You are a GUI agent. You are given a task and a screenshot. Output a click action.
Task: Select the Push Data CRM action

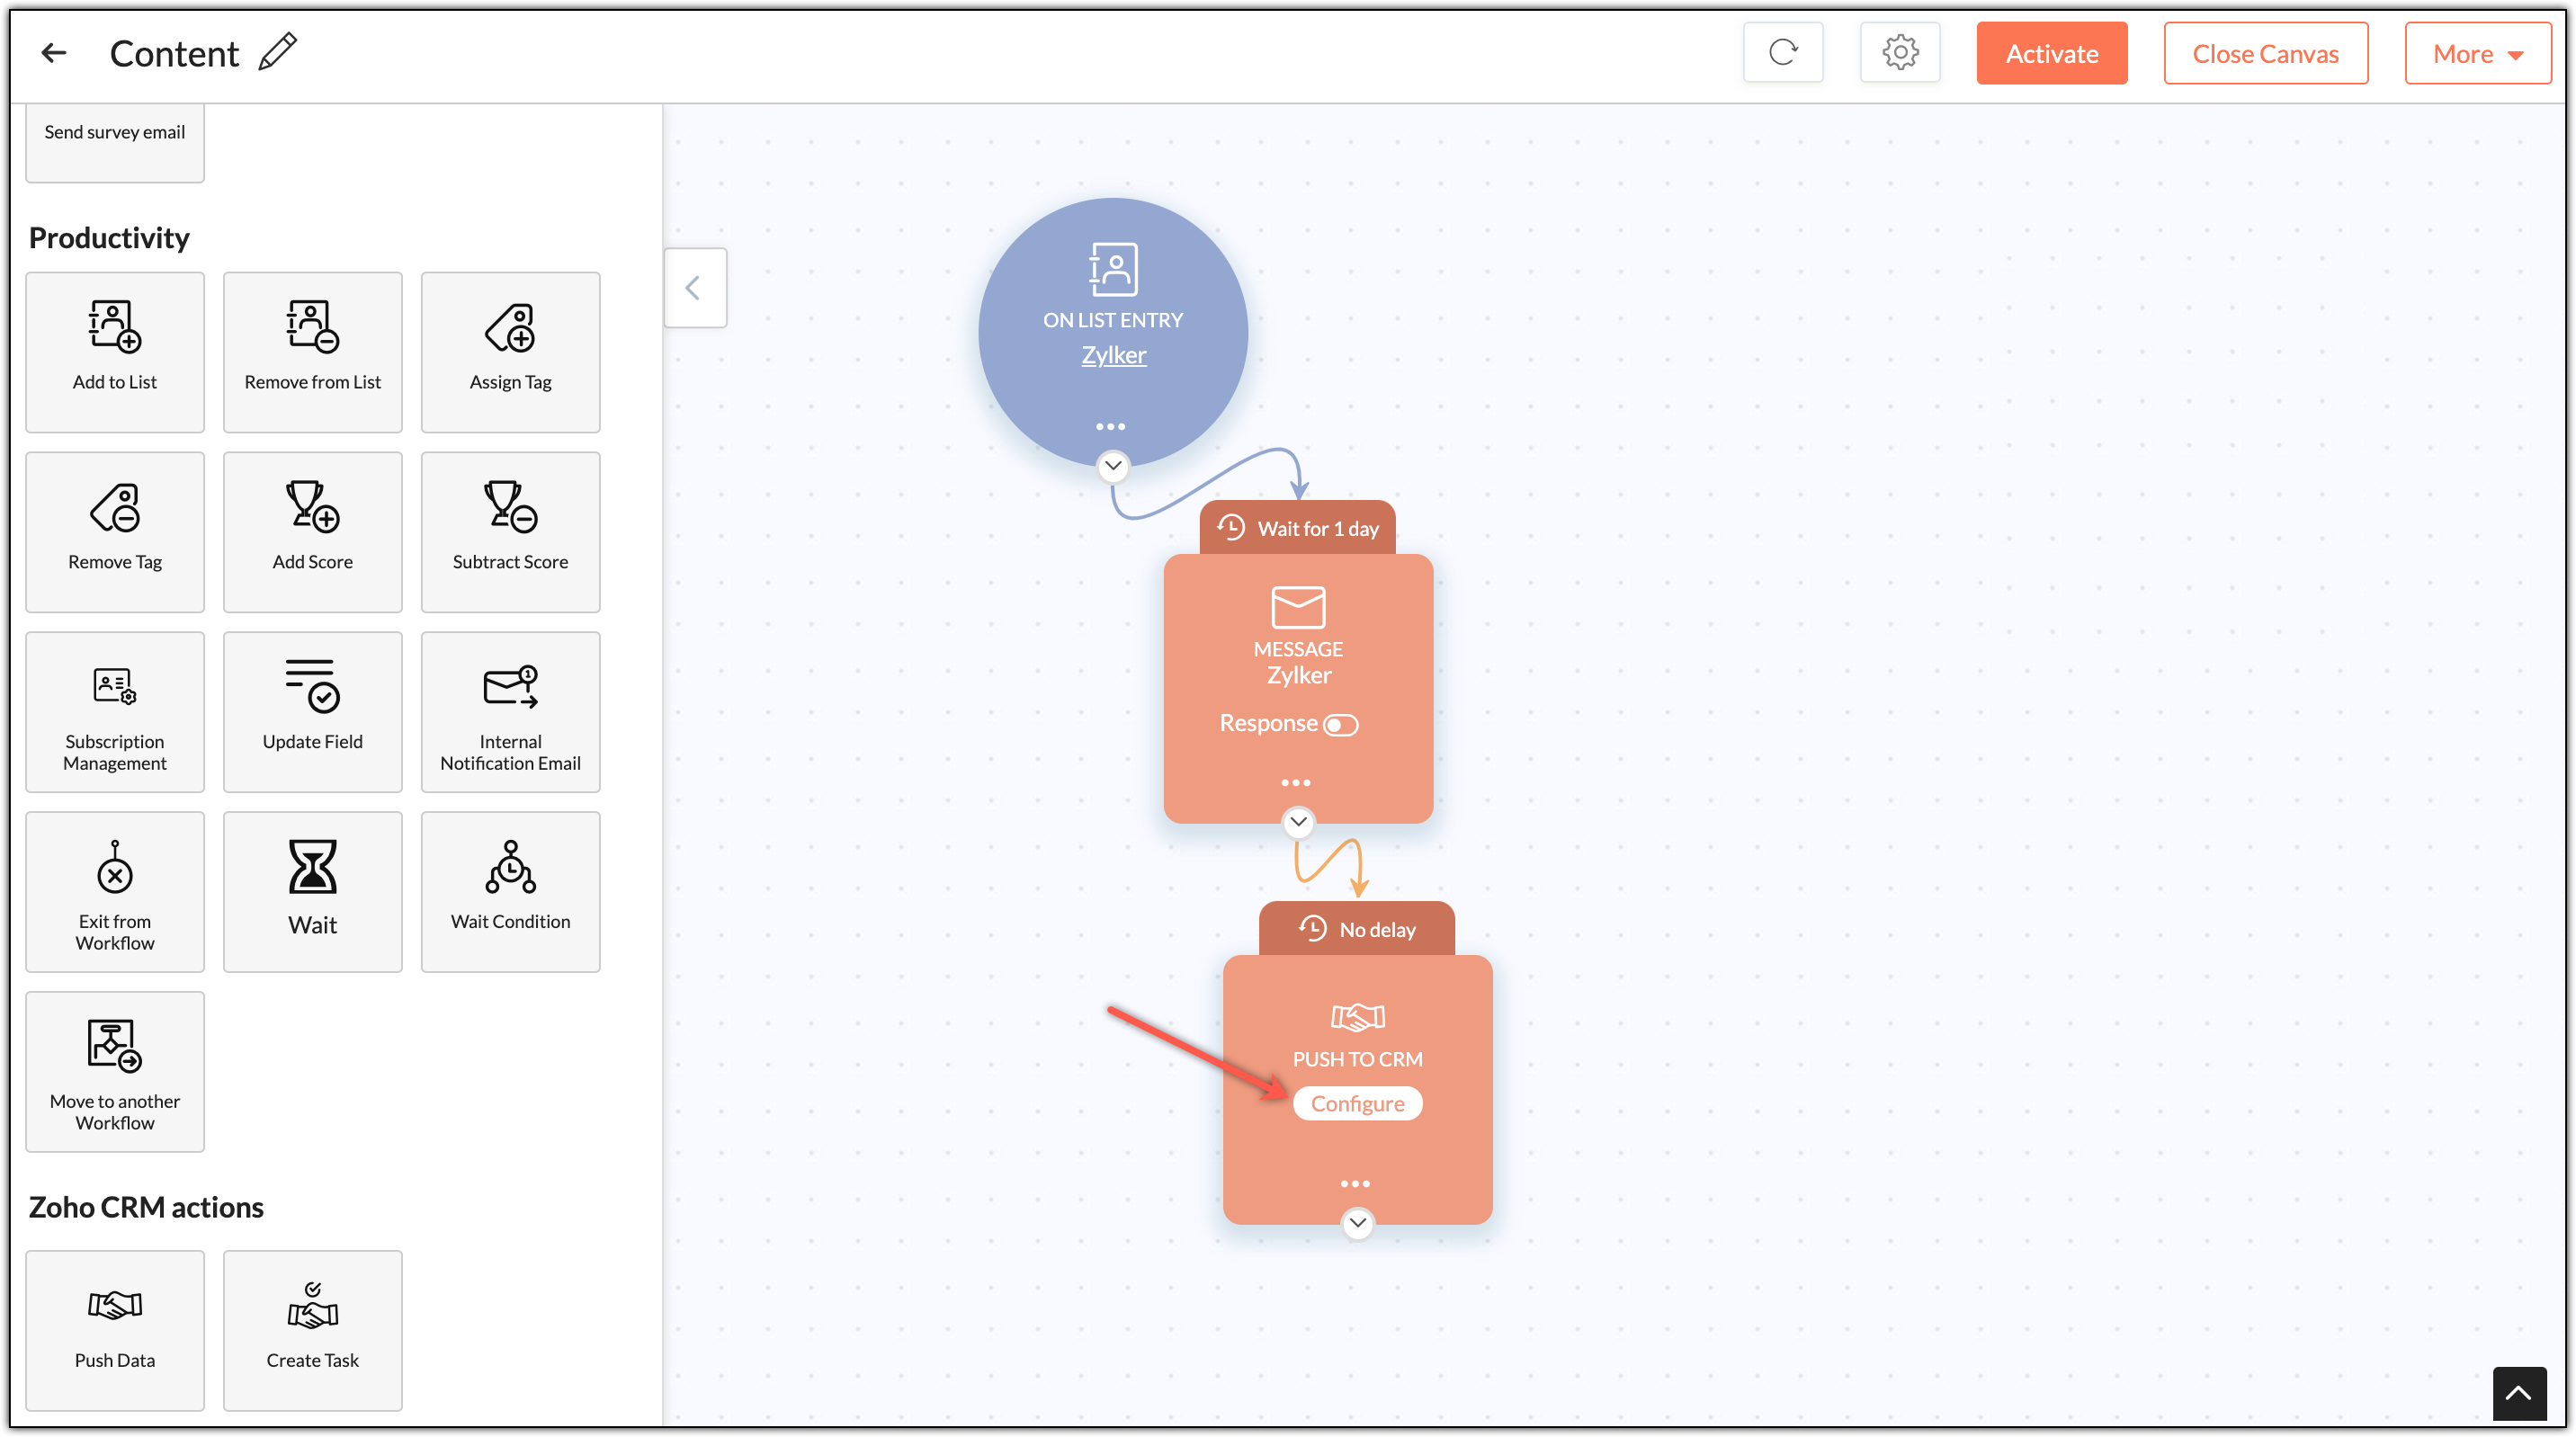(x=115, y=1331)
